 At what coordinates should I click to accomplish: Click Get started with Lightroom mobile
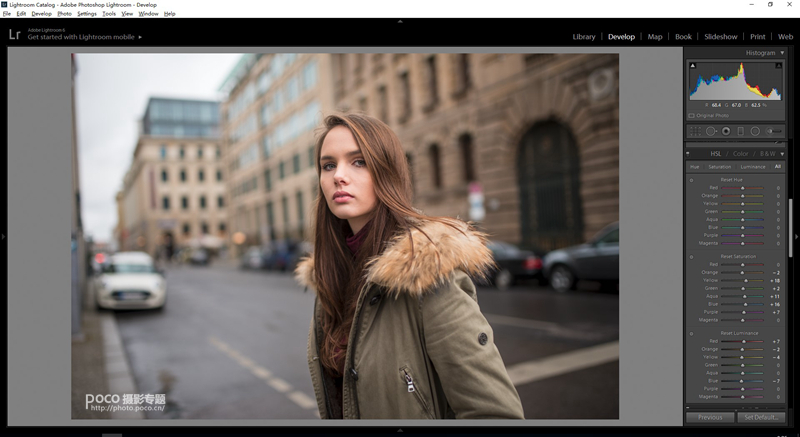(81, 37)
